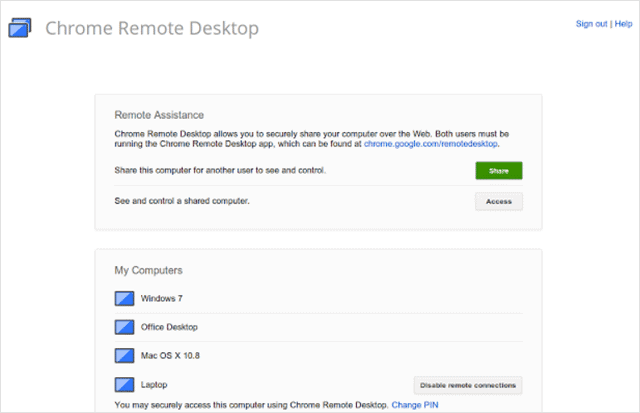Click the My Computers heading
640x413 pixels.
coord(148,270)
